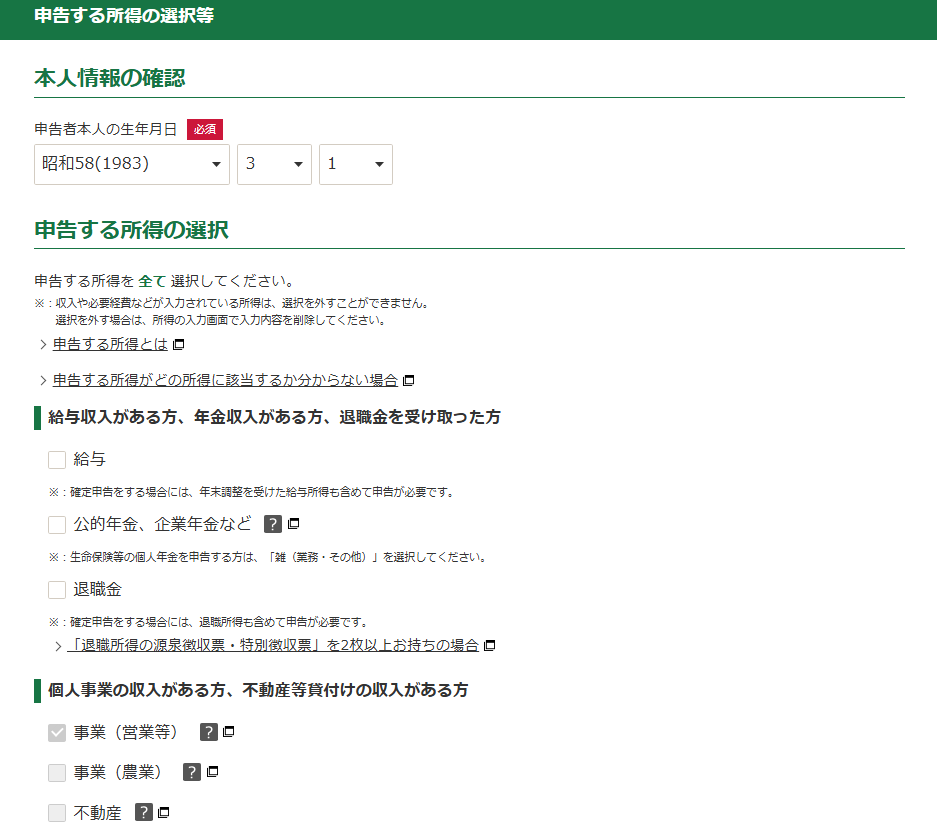Click the help icon next to 事業(営業等)

[x=209, y=732]
